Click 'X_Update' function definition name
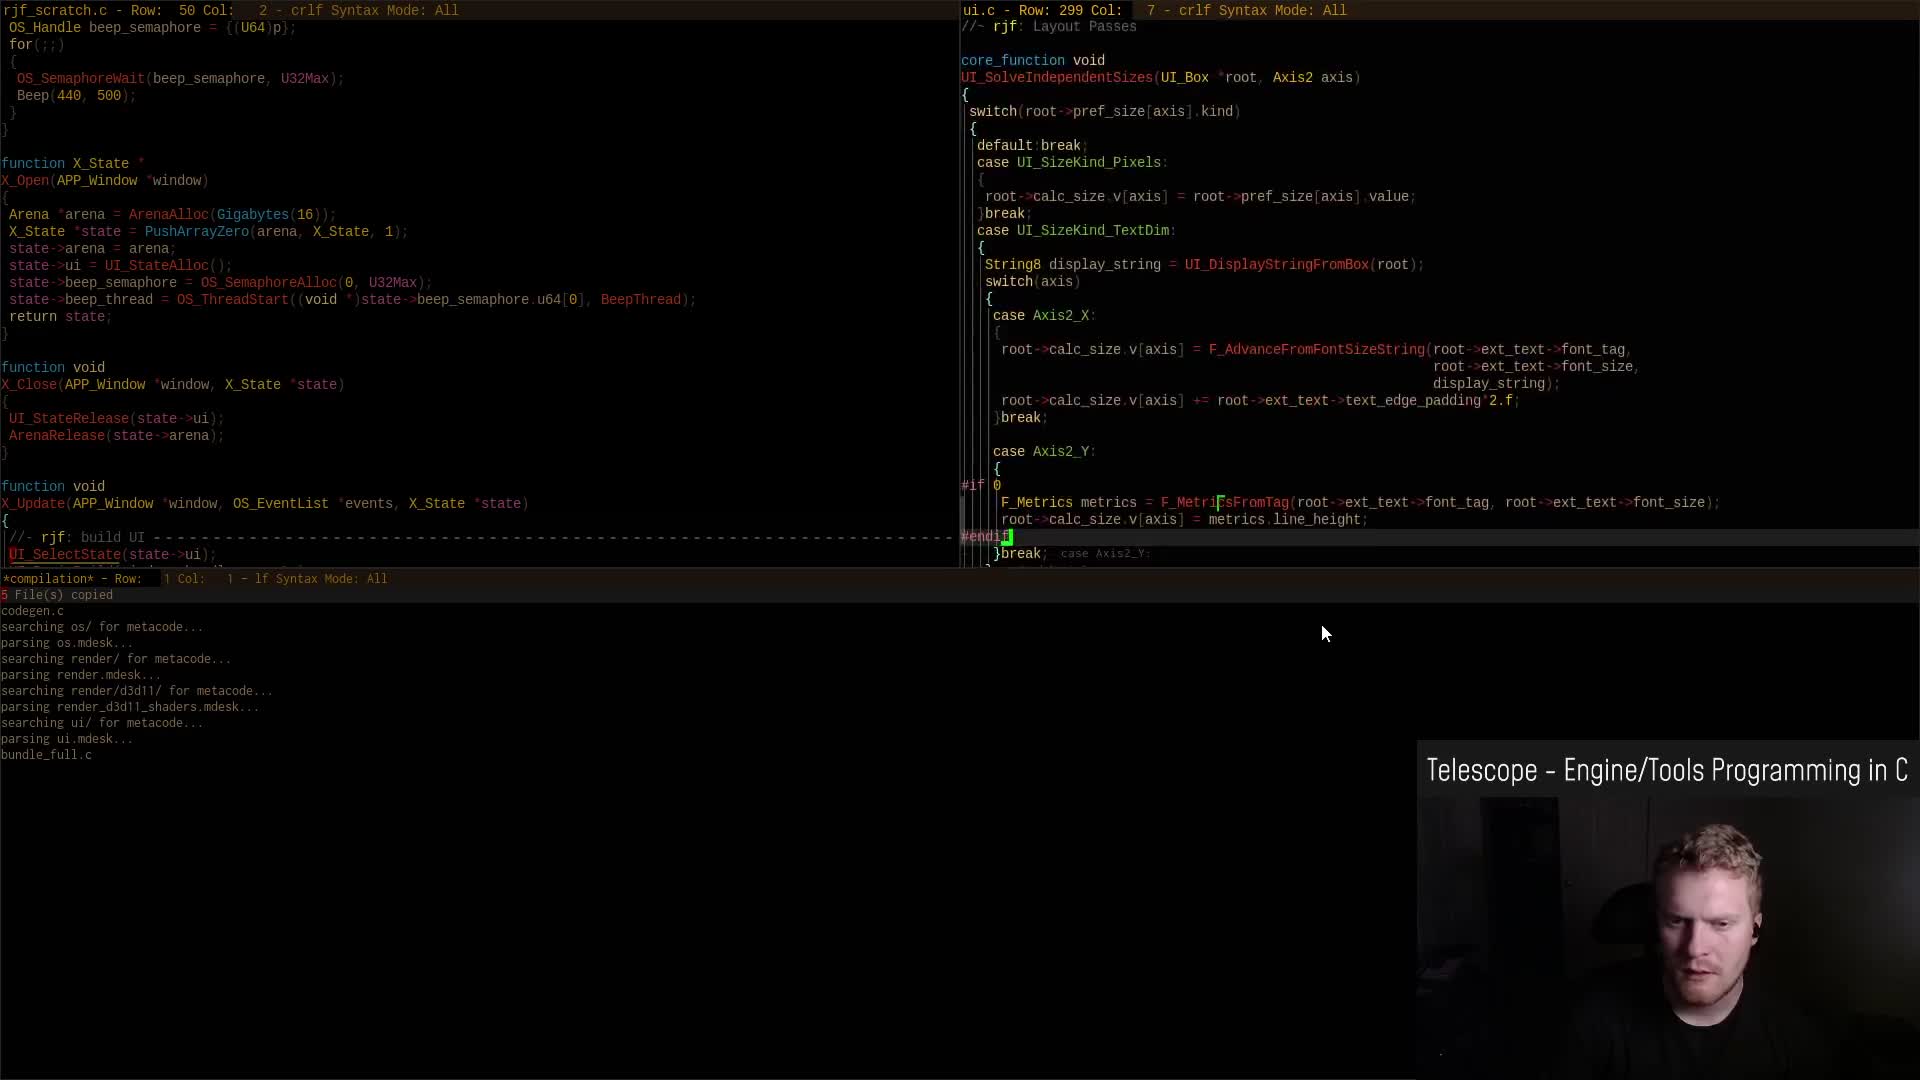The height and width of the screenshot is (1080, 1920). pyautogui.click(x=33, y=503)
